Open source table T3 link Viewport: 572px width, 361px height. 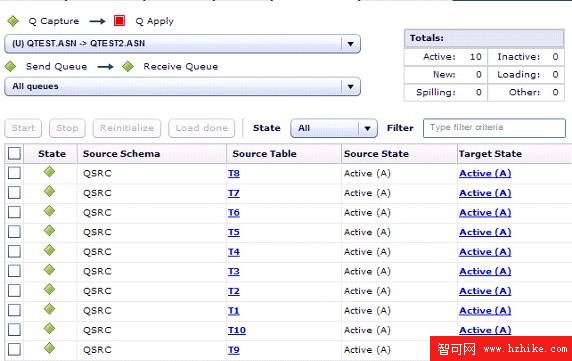[234, 272]
